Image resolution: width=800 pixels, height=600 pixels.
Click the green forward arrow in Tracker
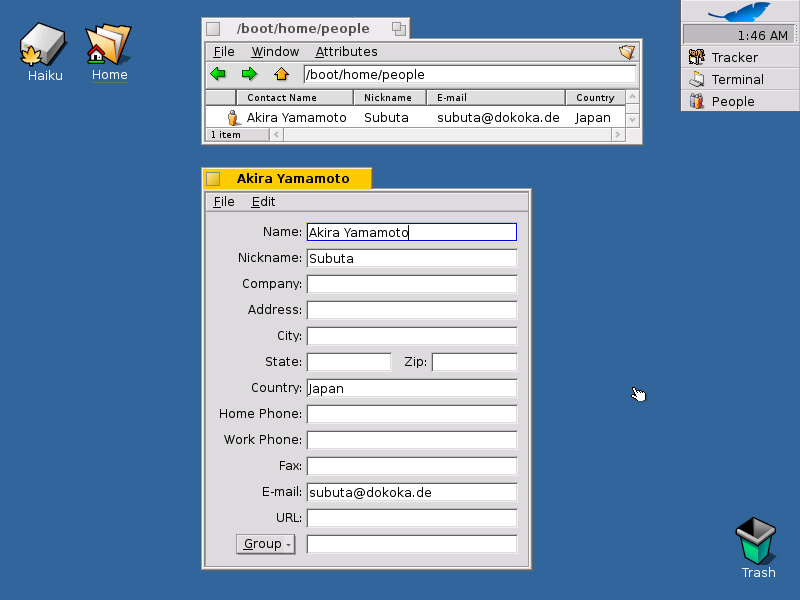(x=249, y=74)
